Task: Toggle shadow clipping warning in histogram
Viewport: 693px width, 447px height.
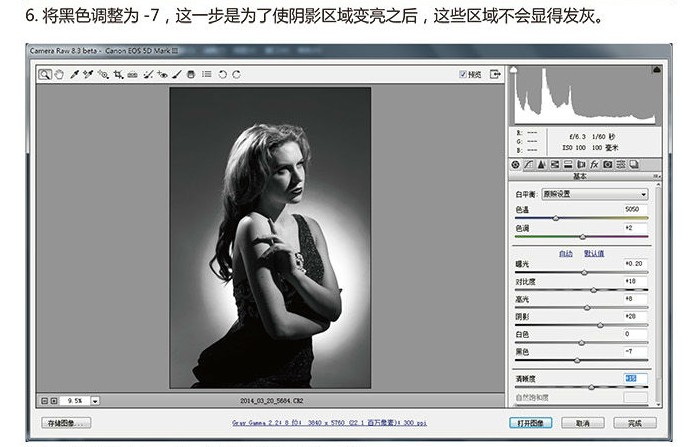Action: (514, 69)
